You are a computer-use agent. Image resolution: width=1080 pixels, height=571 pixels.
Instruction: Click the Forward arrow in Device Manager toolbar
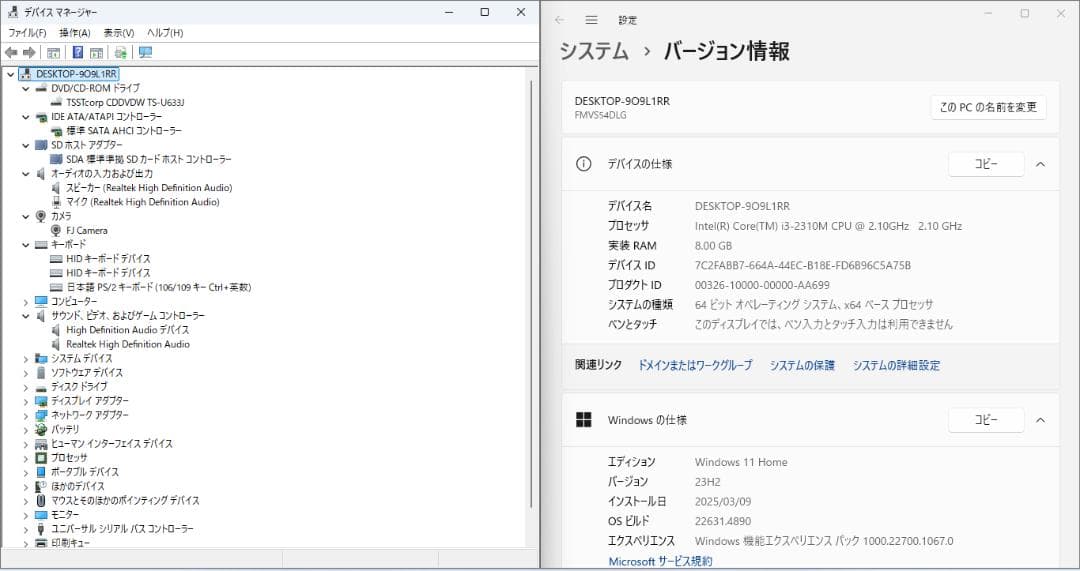tap(29, 52)
